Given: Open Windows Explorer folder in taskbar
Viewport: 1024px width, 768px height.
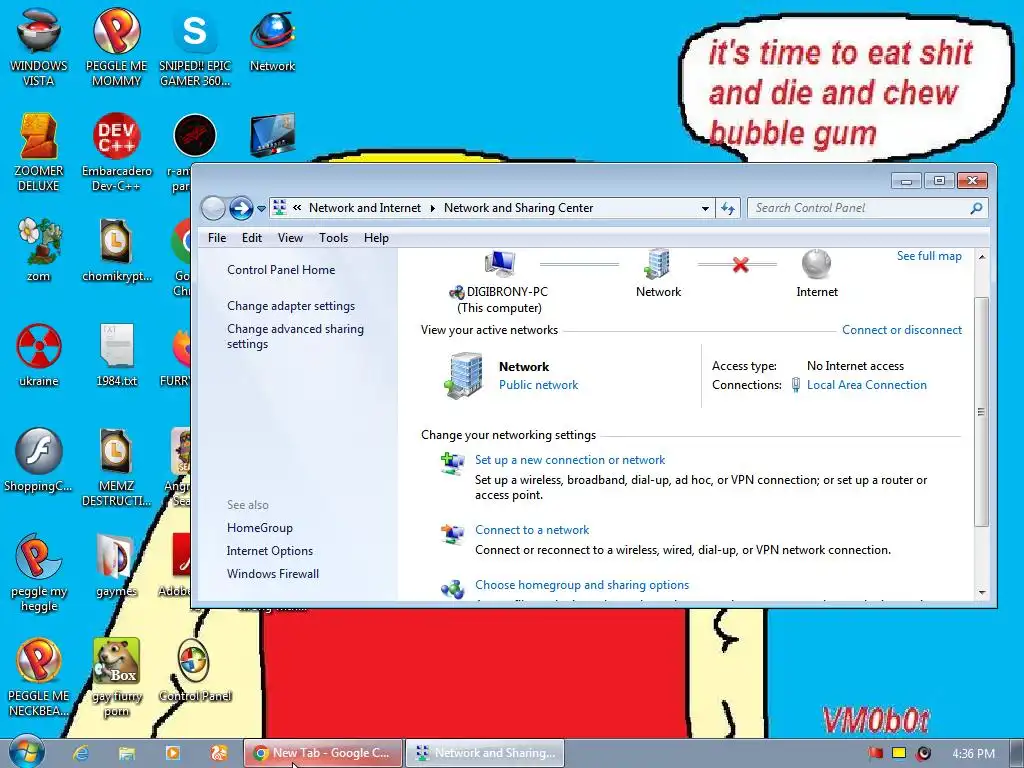Looking at the screenshot, I should coord(127,753).
